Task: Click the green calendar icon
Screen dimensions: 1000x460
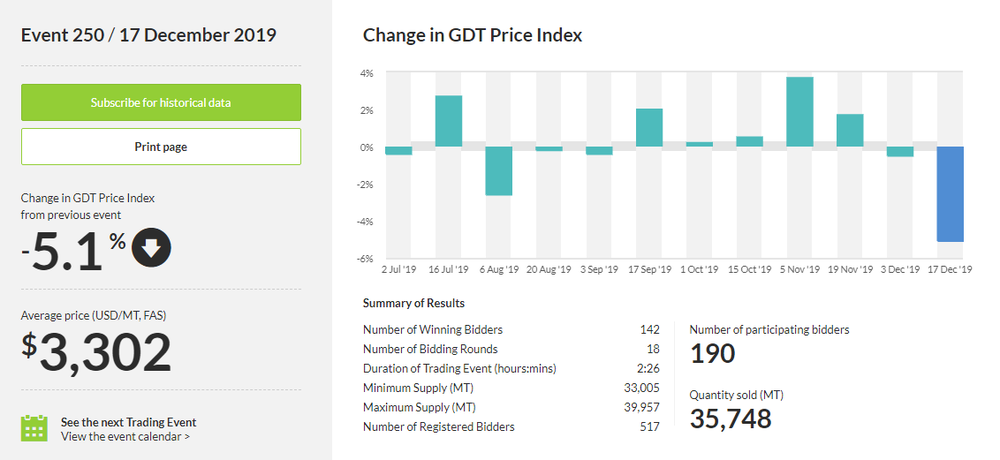Action: coord(35,428)
